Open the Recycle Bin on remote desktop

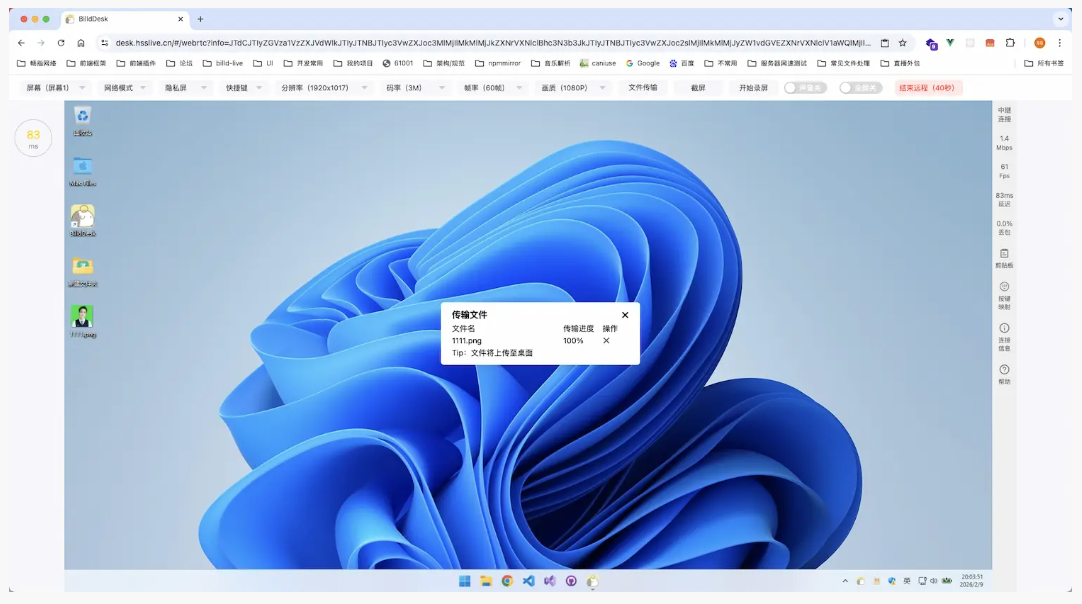click(x=82, y=119)
